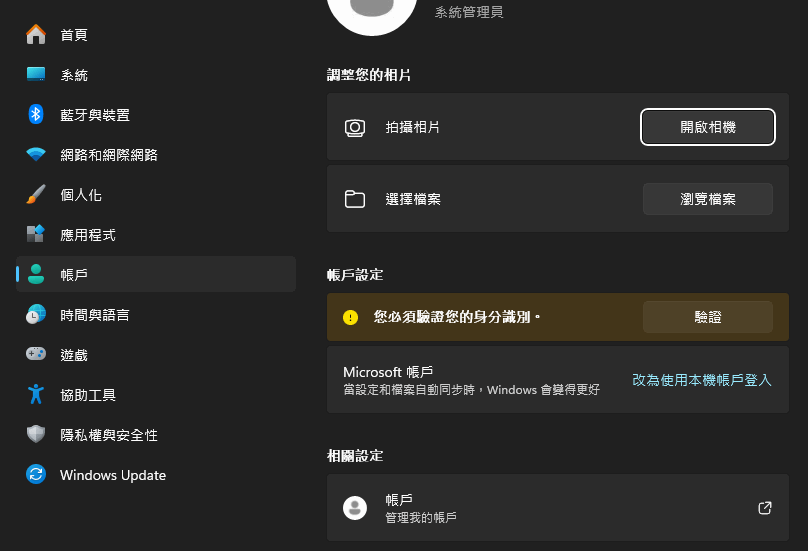Open 藍牙與裝置 Bluetooth icon
The image size is (808, 551).
click(x=36, y=114)
